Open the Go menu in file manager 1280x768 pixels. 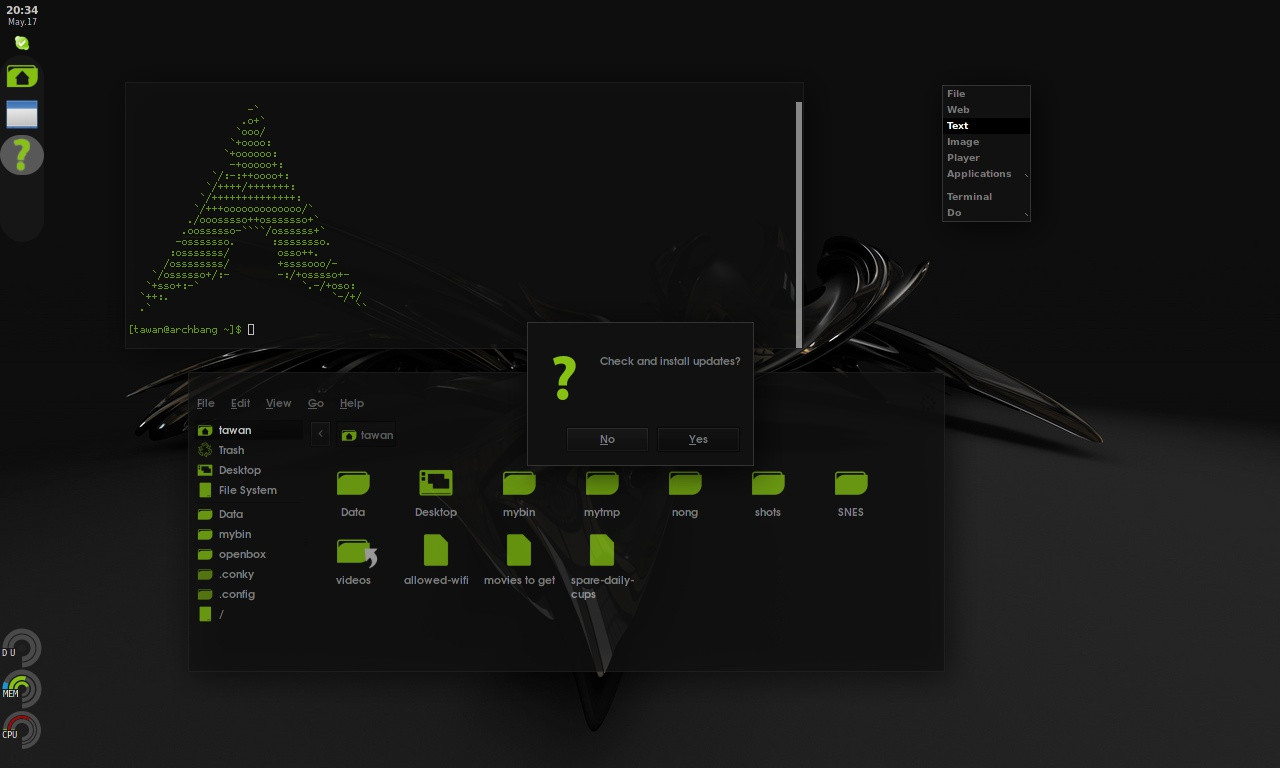(316, 403)
